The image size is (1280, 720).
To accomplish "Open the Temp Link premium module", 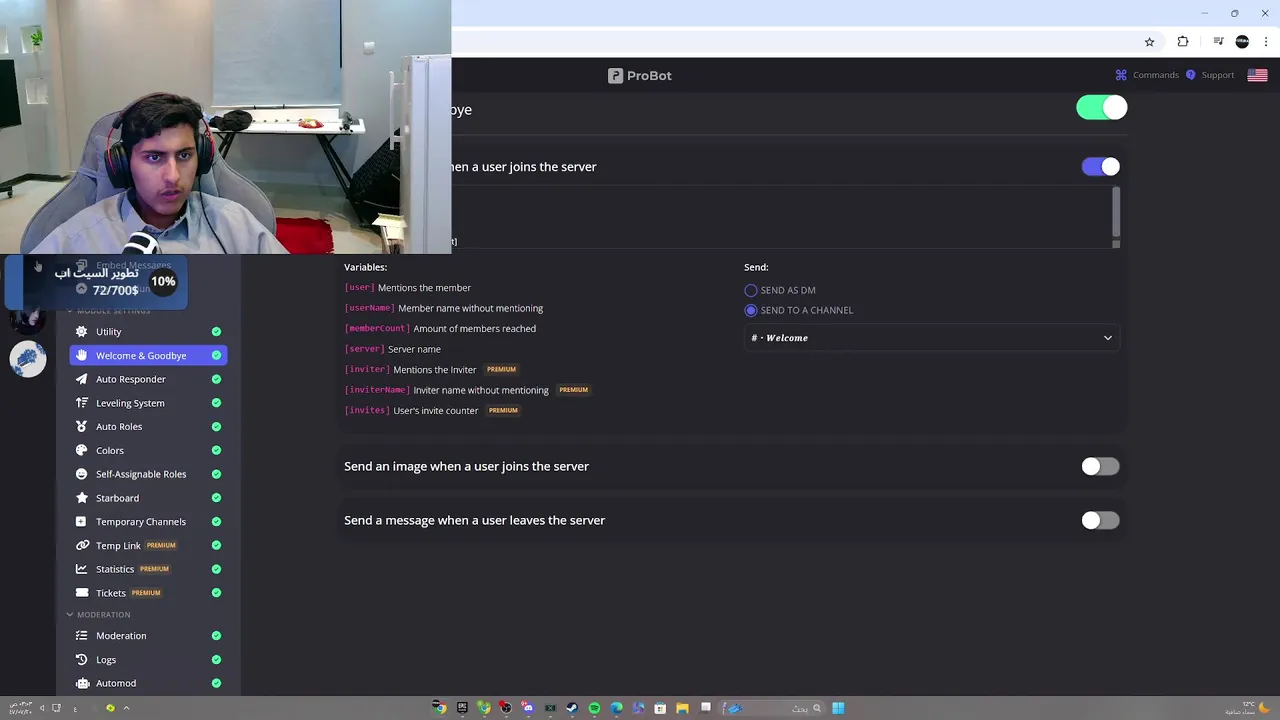I will [x=148, y=546].
